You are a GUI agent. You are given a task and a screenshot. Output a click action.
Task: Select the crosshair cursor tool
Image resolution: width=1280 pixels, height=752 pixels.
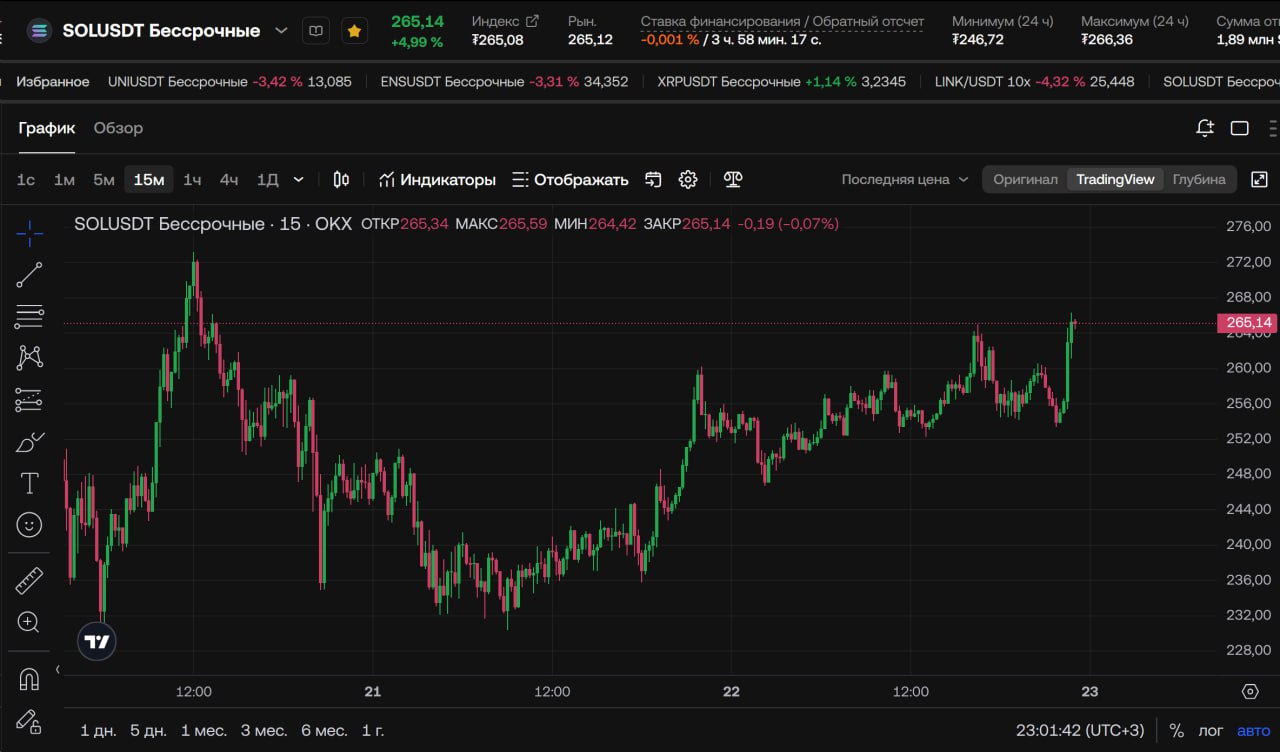29,234
